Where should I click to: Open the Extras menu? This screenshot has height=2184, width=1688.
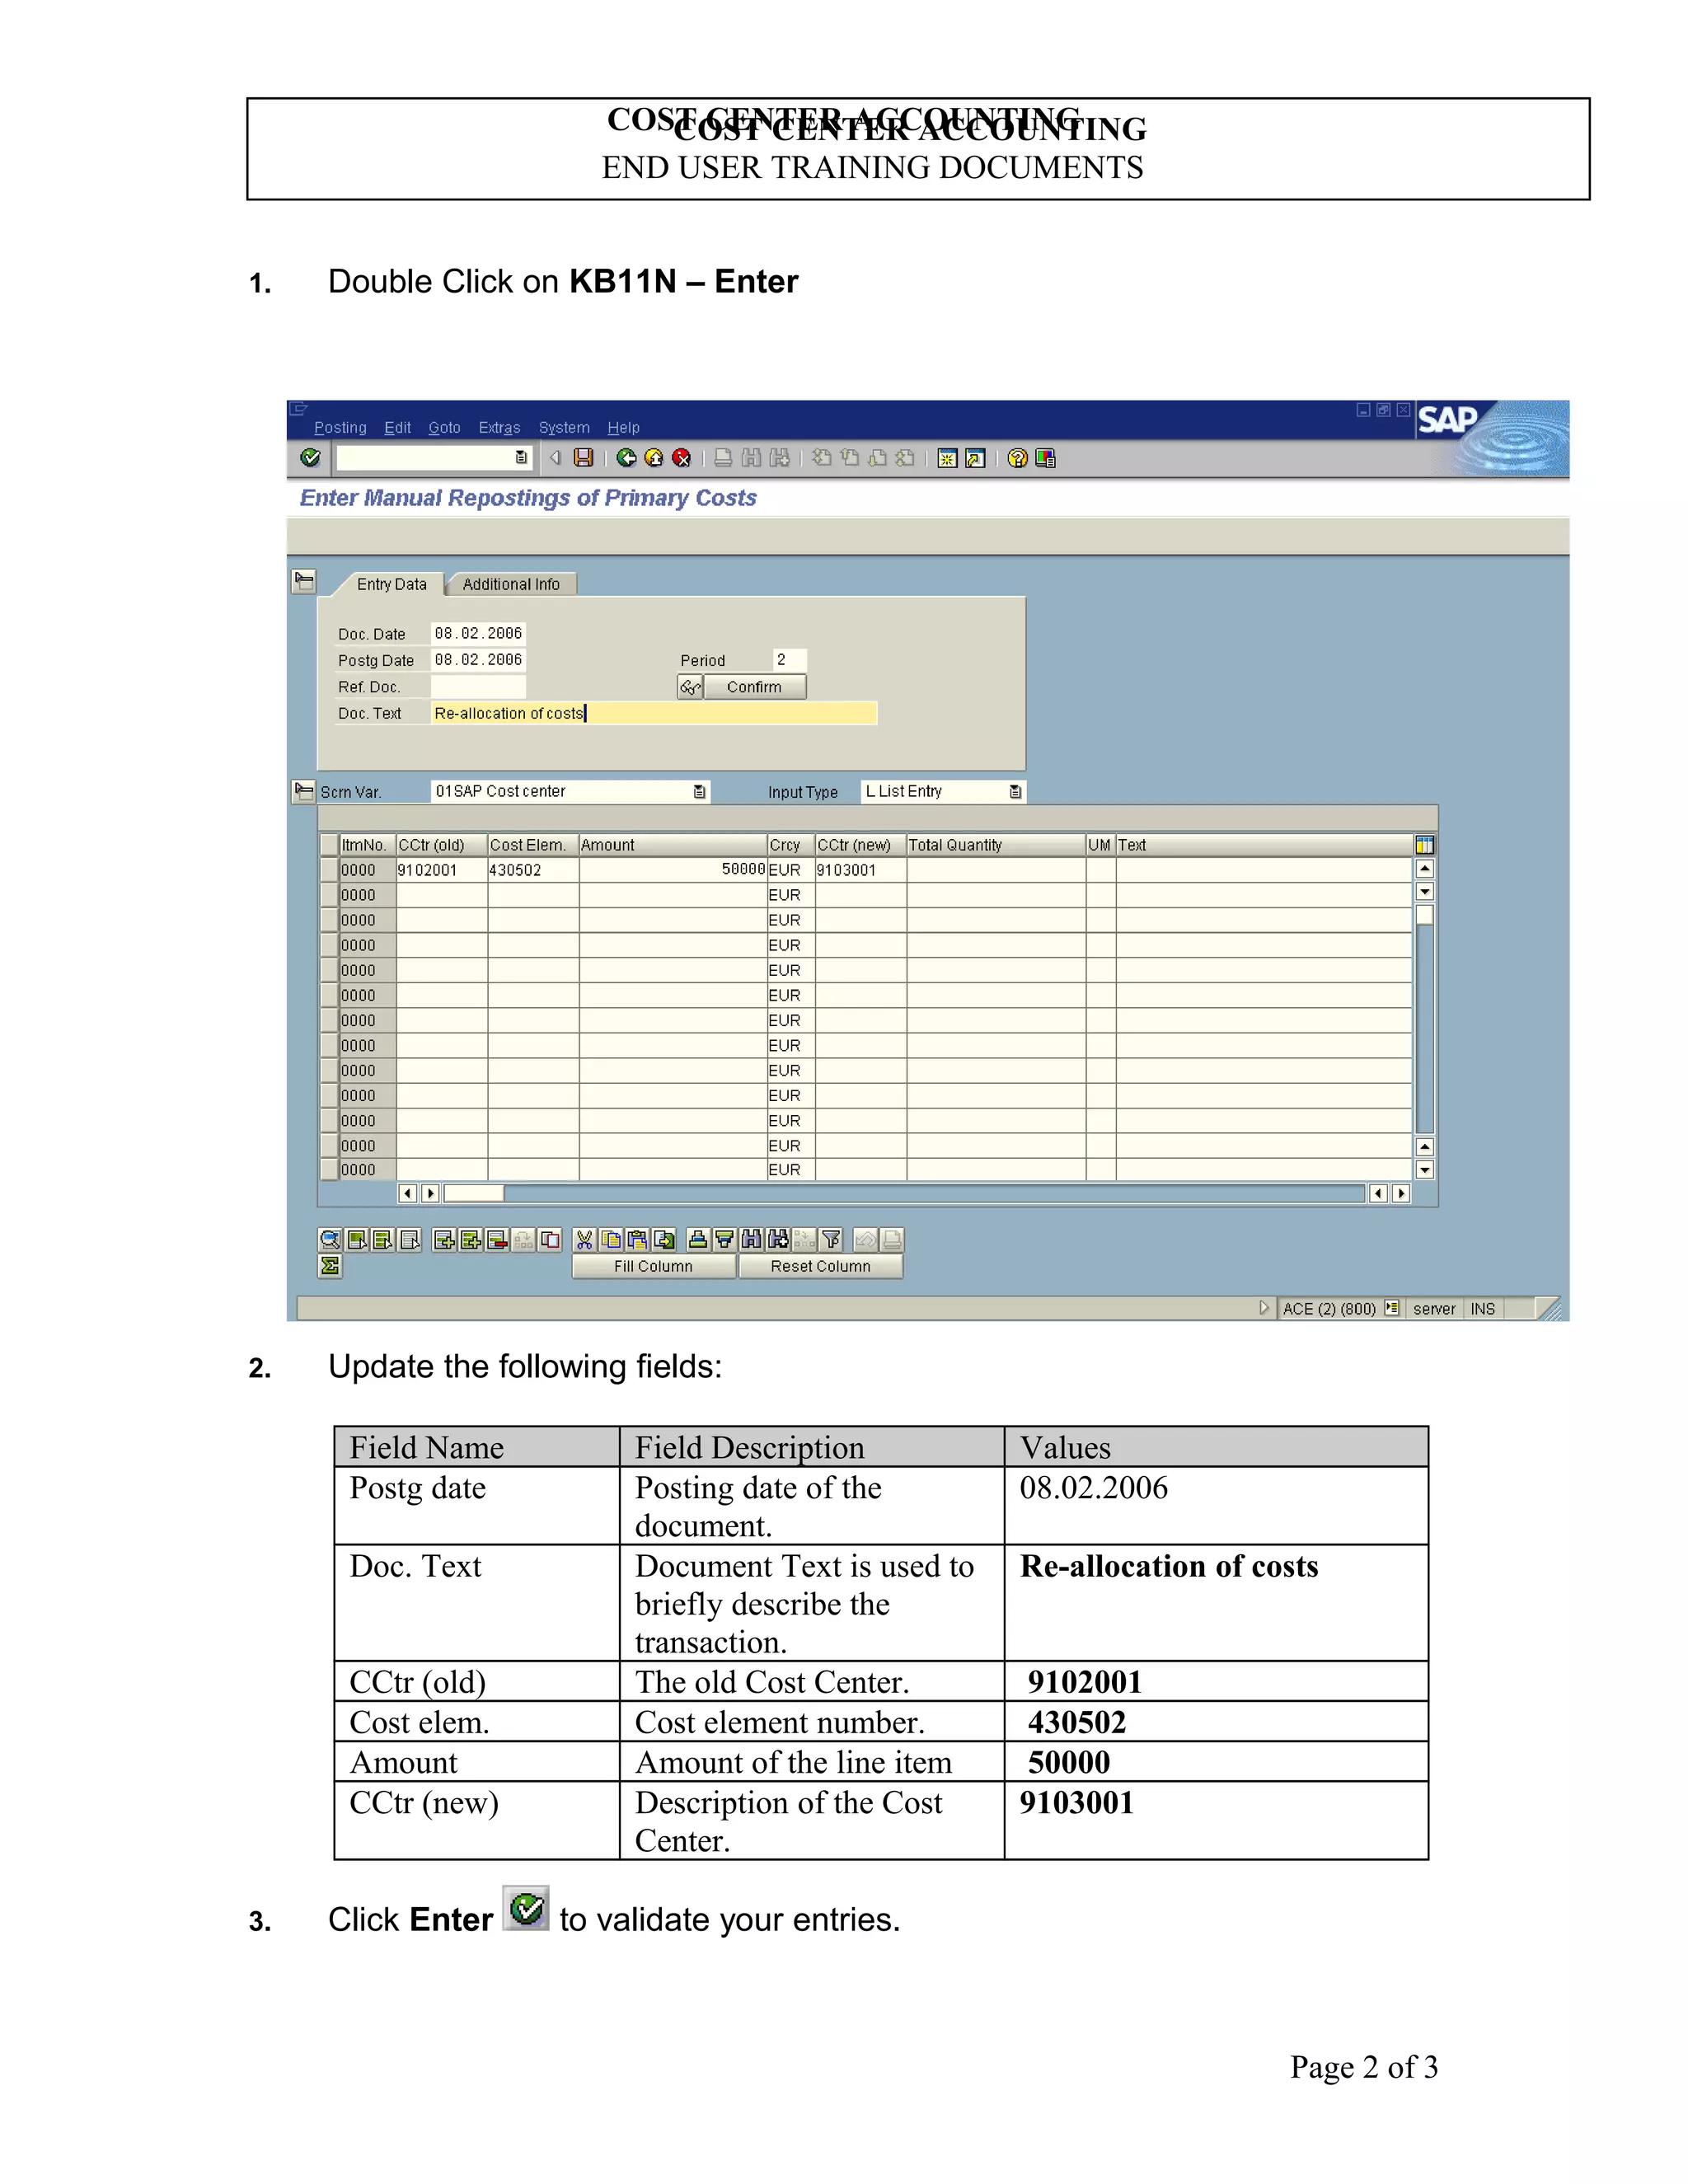pos(499,428)
